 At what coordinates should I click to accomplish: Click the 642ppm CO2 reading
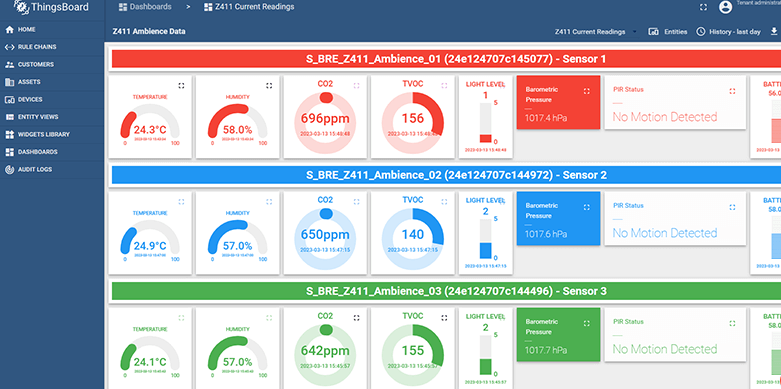tap(325, 351)
